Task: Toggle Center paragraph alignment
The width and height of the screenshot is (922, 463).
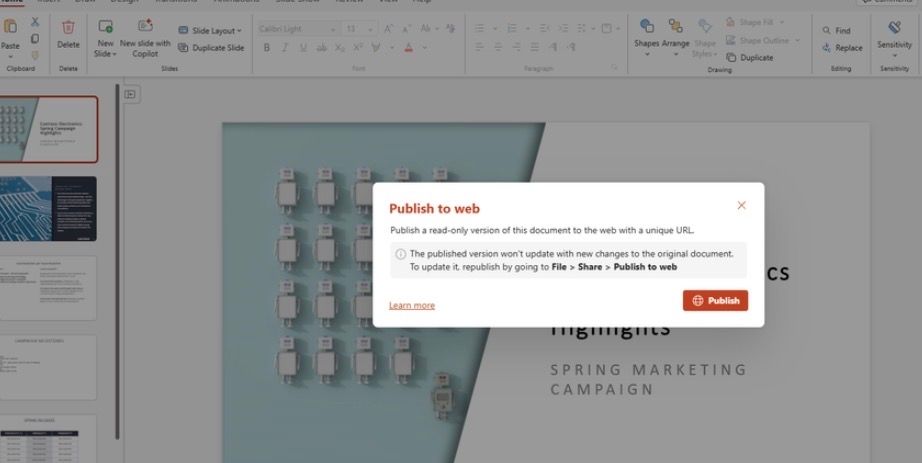Action: click(x=498, y=47)
